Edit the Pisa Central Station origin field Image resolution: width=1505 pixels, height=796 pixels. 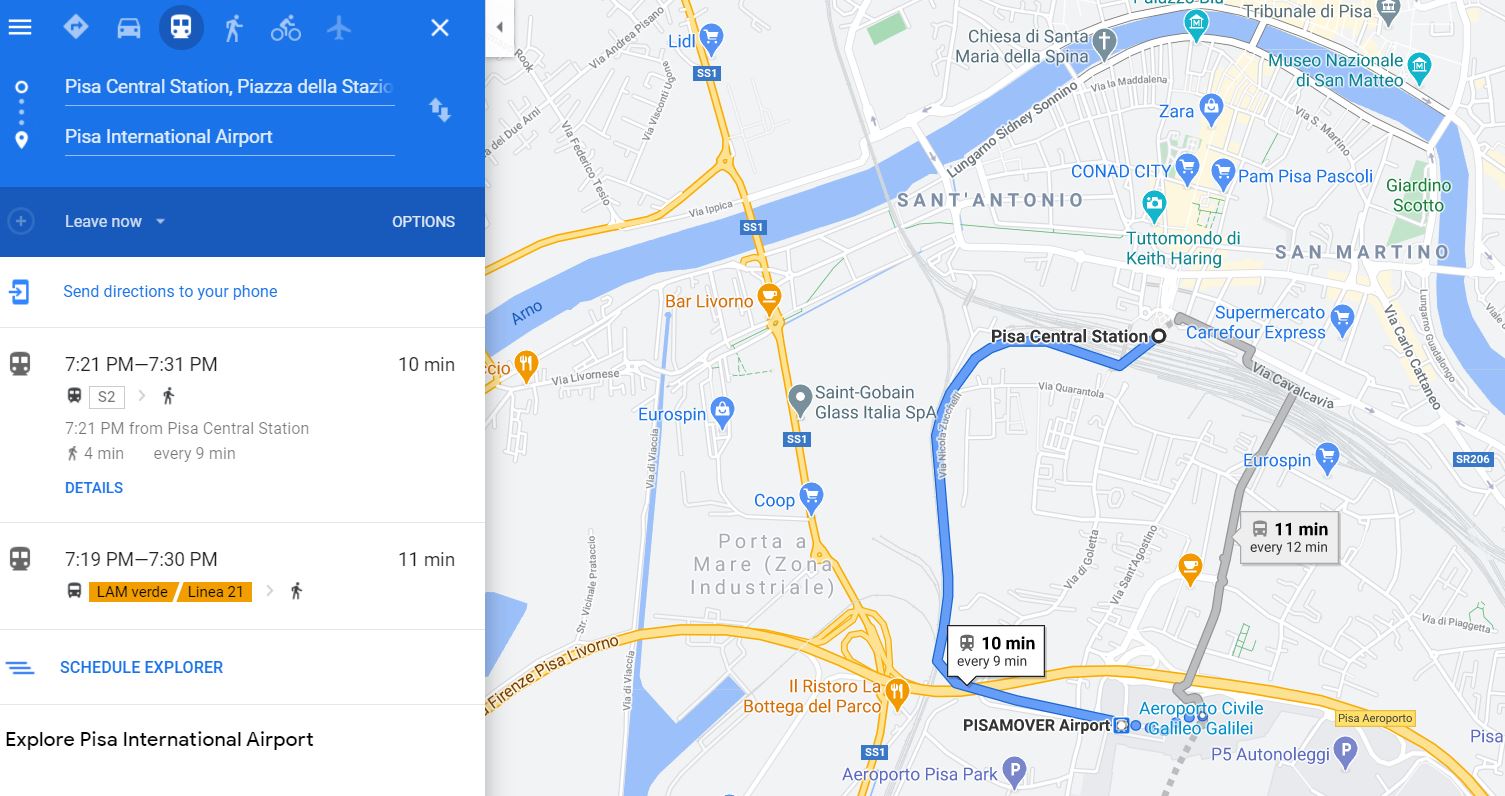pyautogui.click(x=229, y=87)
